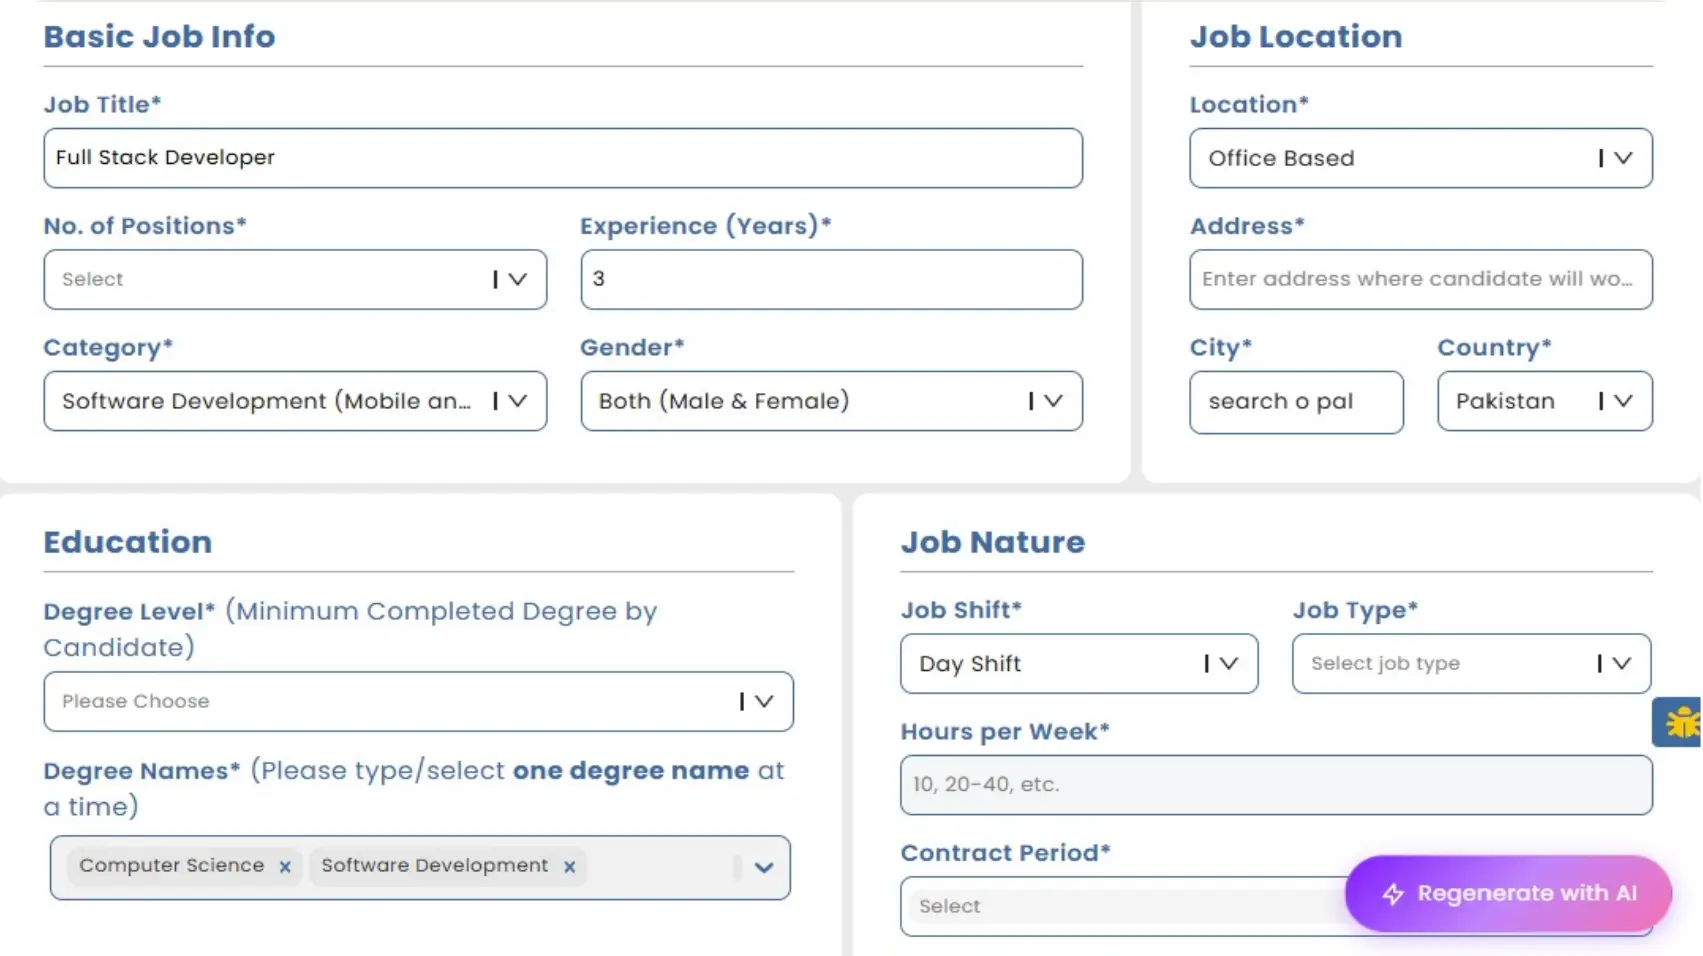The height and width of the screenshot is (956, 1703).
Task: Open the Pakistan country dropdown
Action: 1544,401
